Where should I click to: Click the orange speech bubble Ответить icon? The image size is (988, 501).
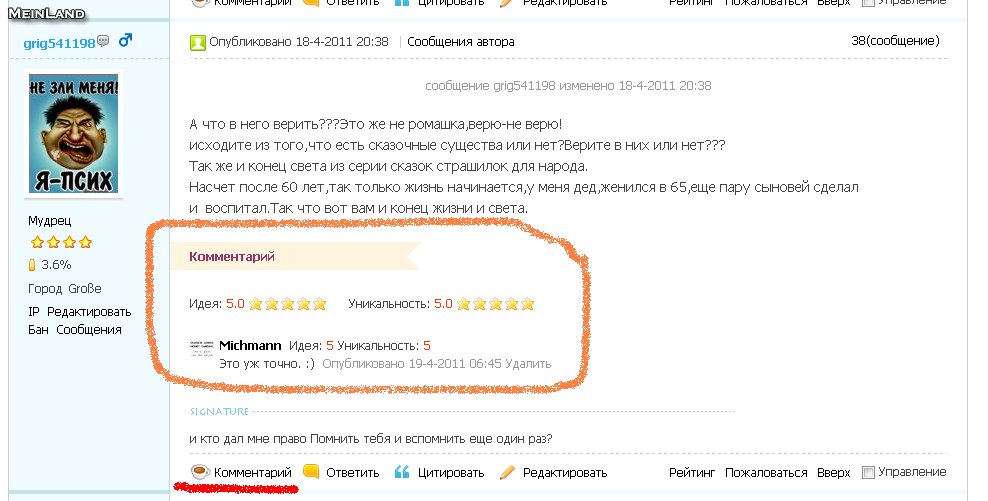[x=311, y=471]
